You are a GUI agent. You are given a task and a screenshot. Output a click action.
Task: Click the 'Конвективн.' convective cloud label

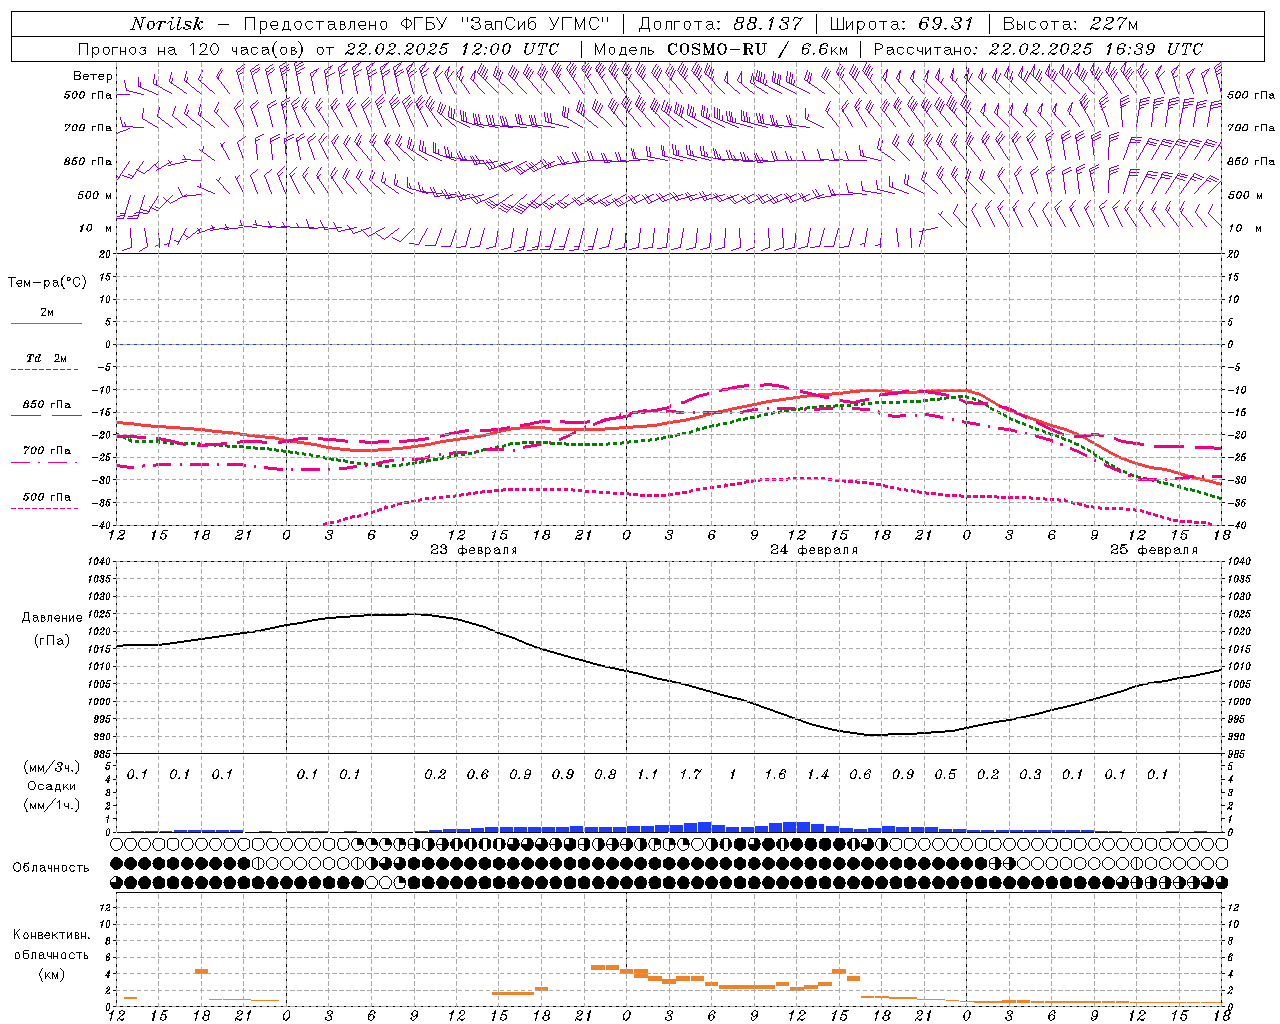51,935
